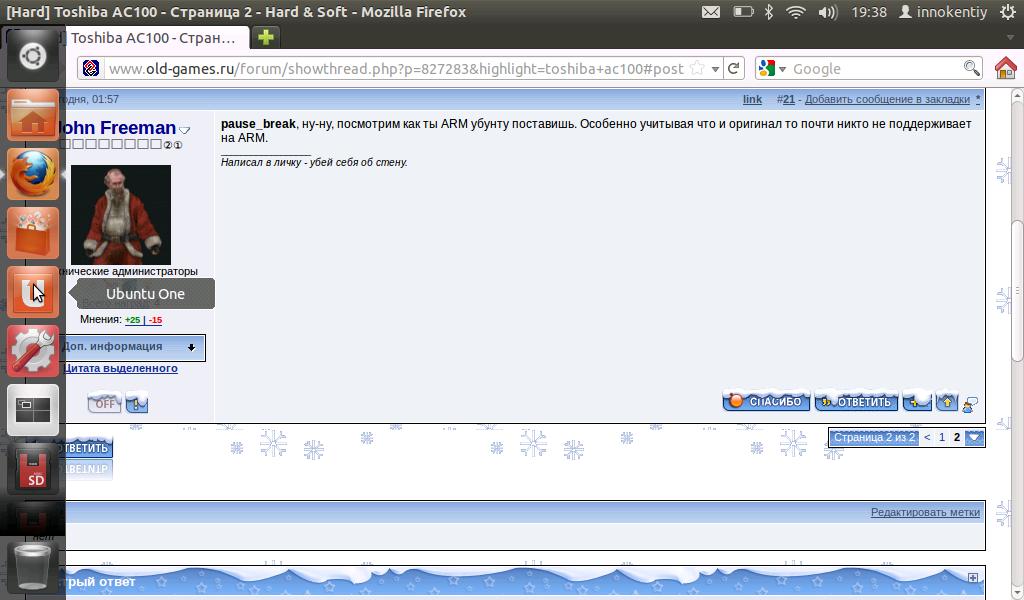Screen dimensions: 1024x600
Task: Click the URL address field
Action: point(395,69)
